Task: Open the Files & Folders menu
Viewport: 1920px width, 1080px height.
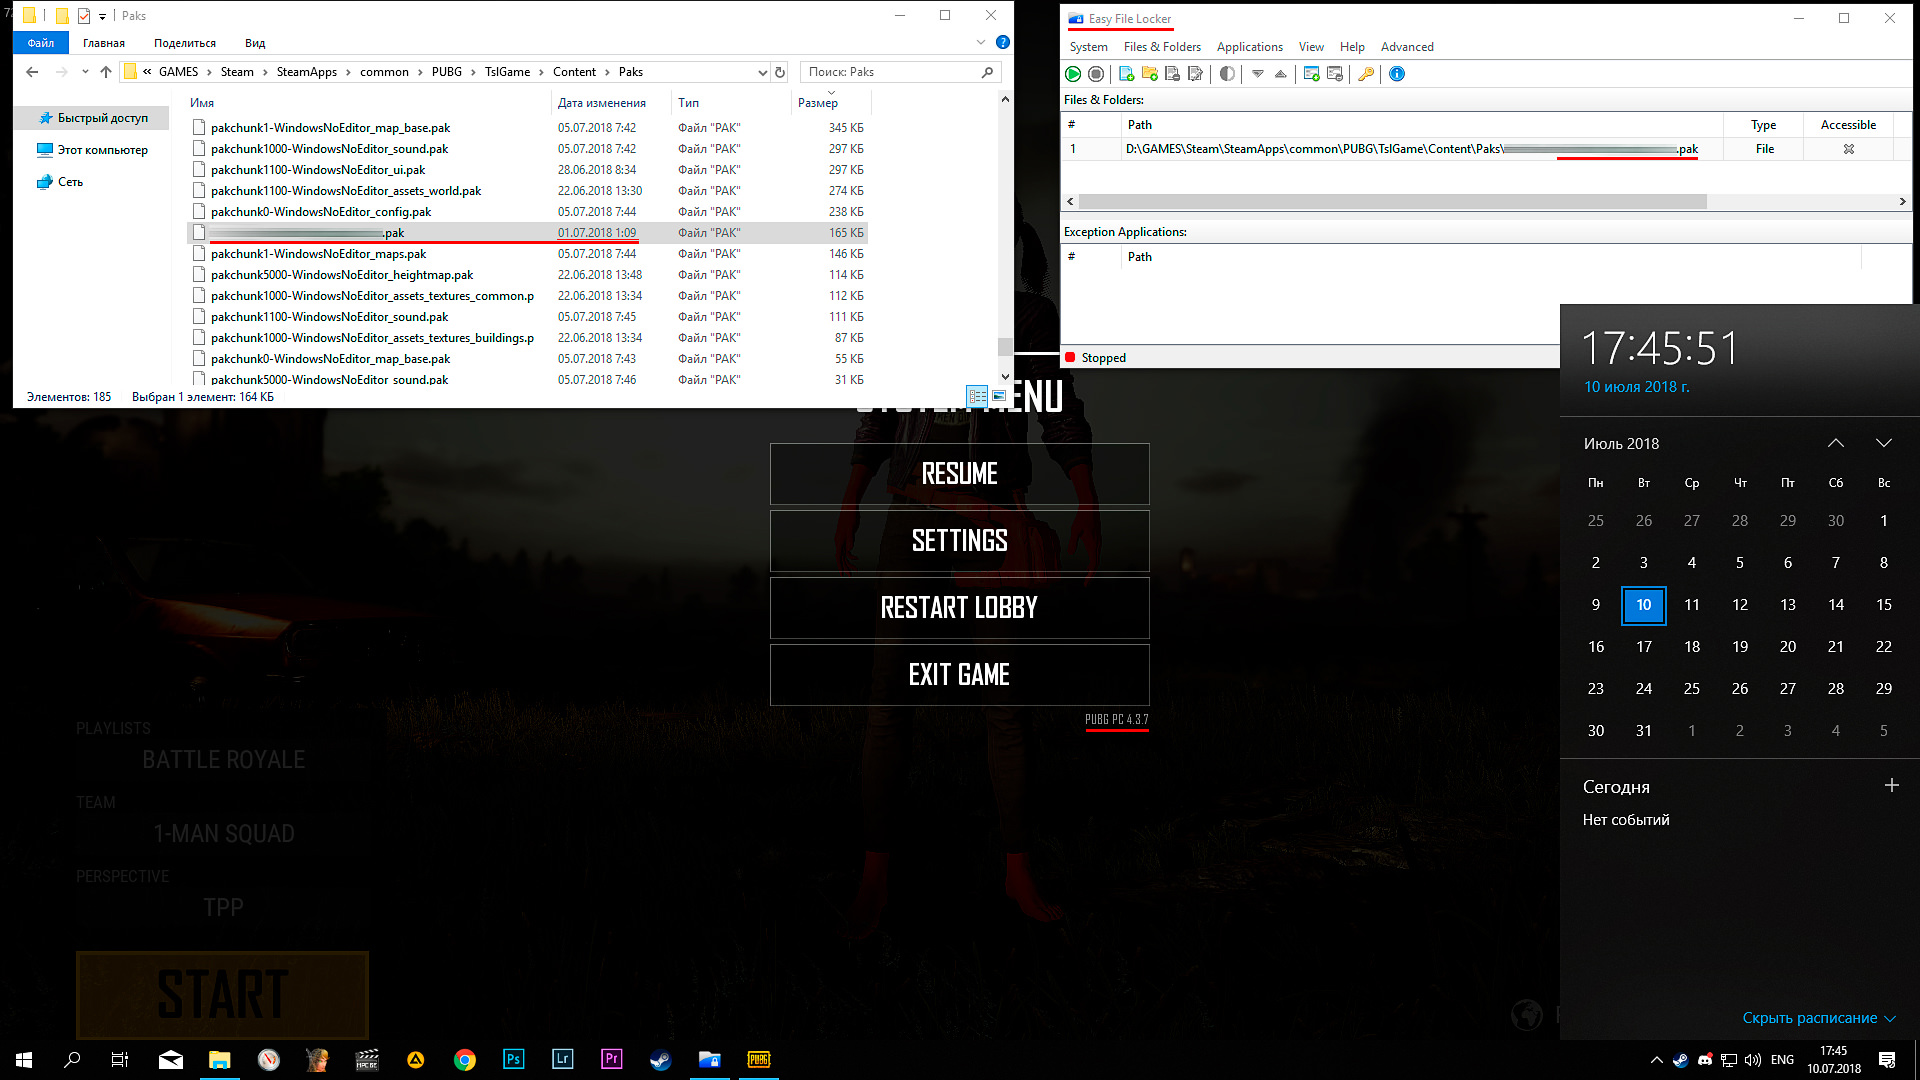Action: pos(1162,47)
